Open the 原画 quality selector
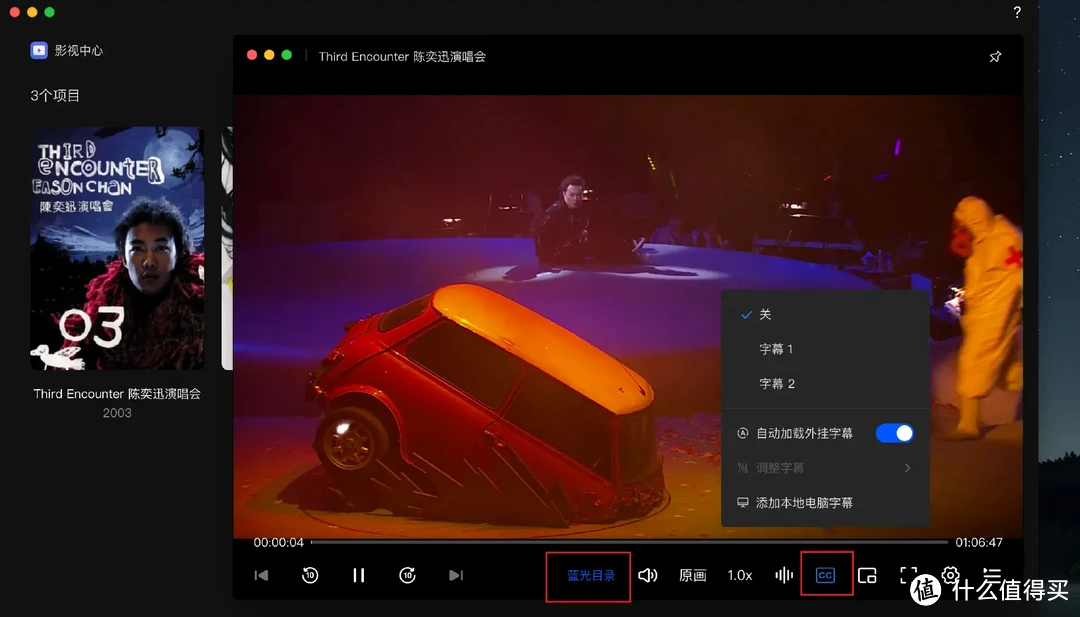The image size is (1080, 617). [692, 576]
